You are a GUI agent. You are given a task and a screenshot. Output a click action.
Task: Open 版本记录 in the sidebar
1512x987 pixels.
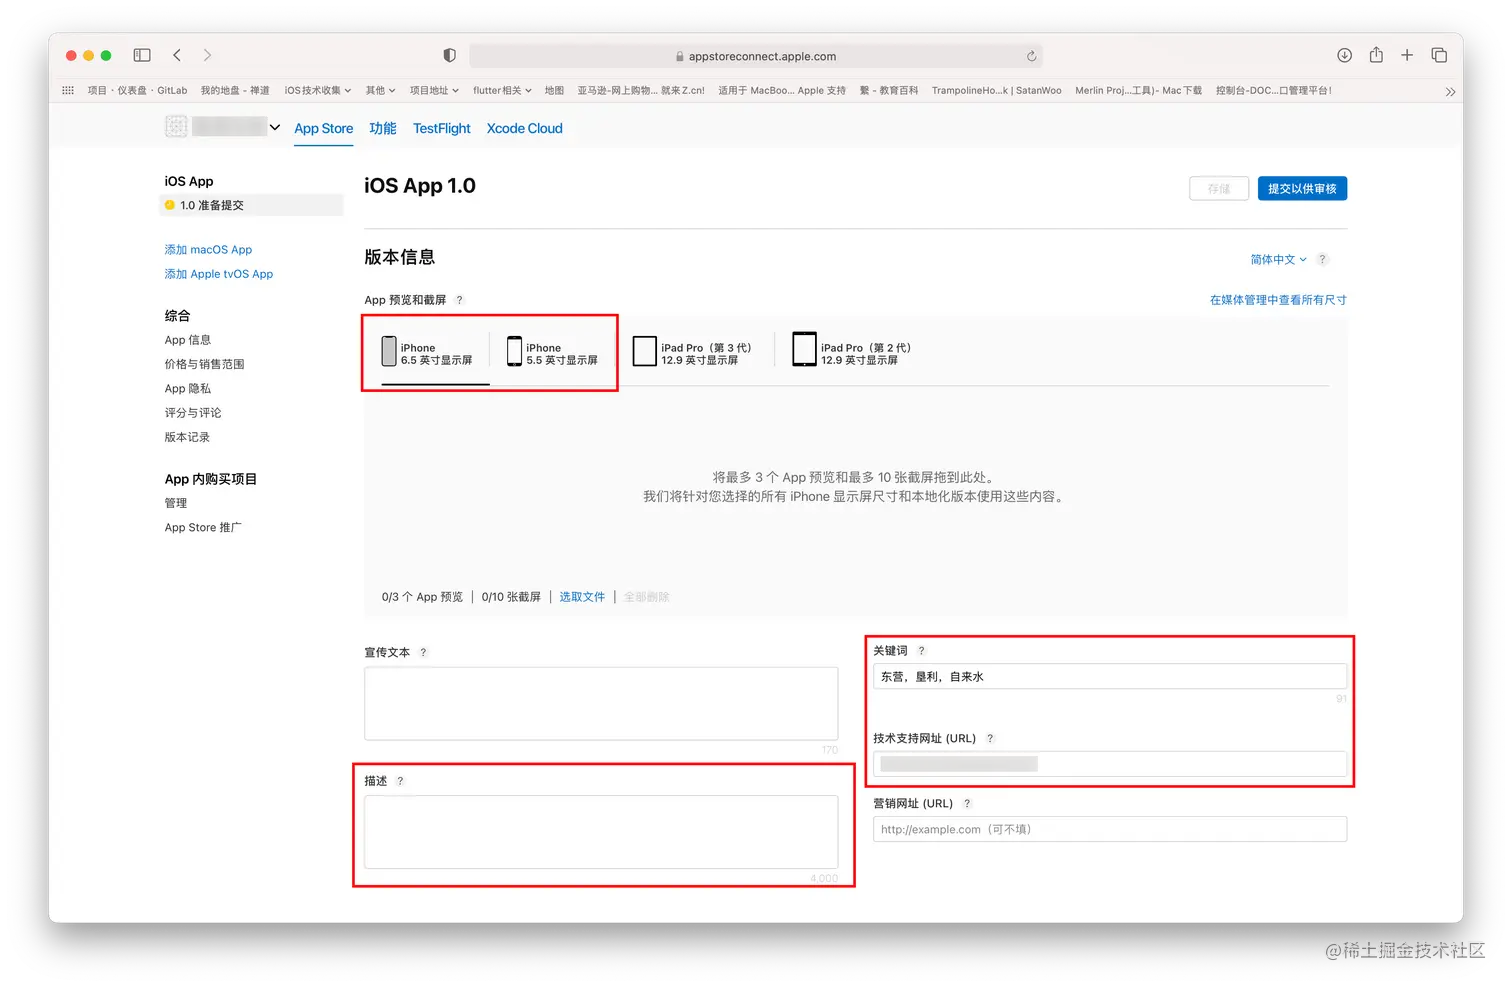pos(187,437)
